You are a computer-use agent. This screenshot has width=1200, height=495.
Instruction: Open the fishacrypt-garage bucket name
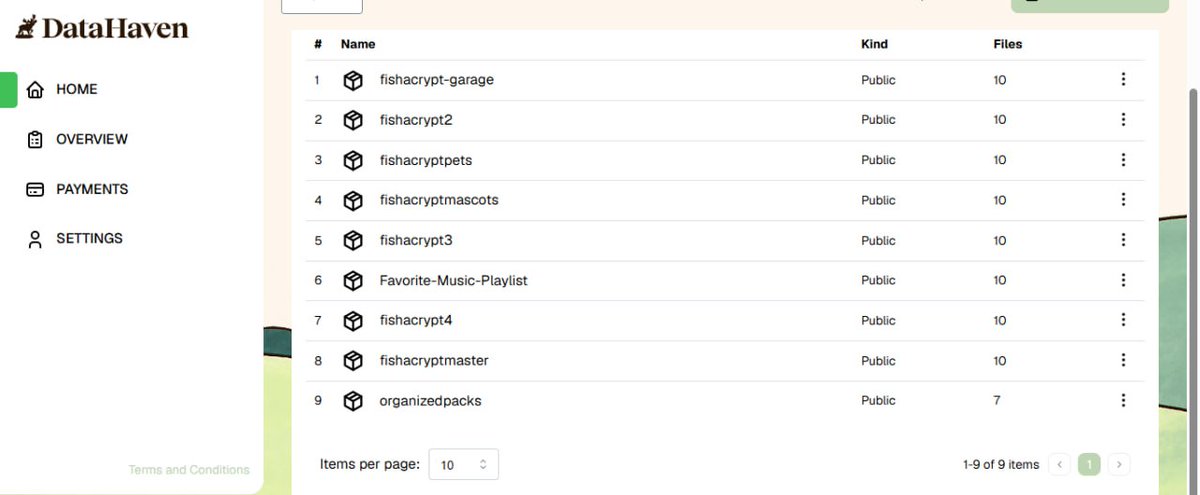click(437, 80)
